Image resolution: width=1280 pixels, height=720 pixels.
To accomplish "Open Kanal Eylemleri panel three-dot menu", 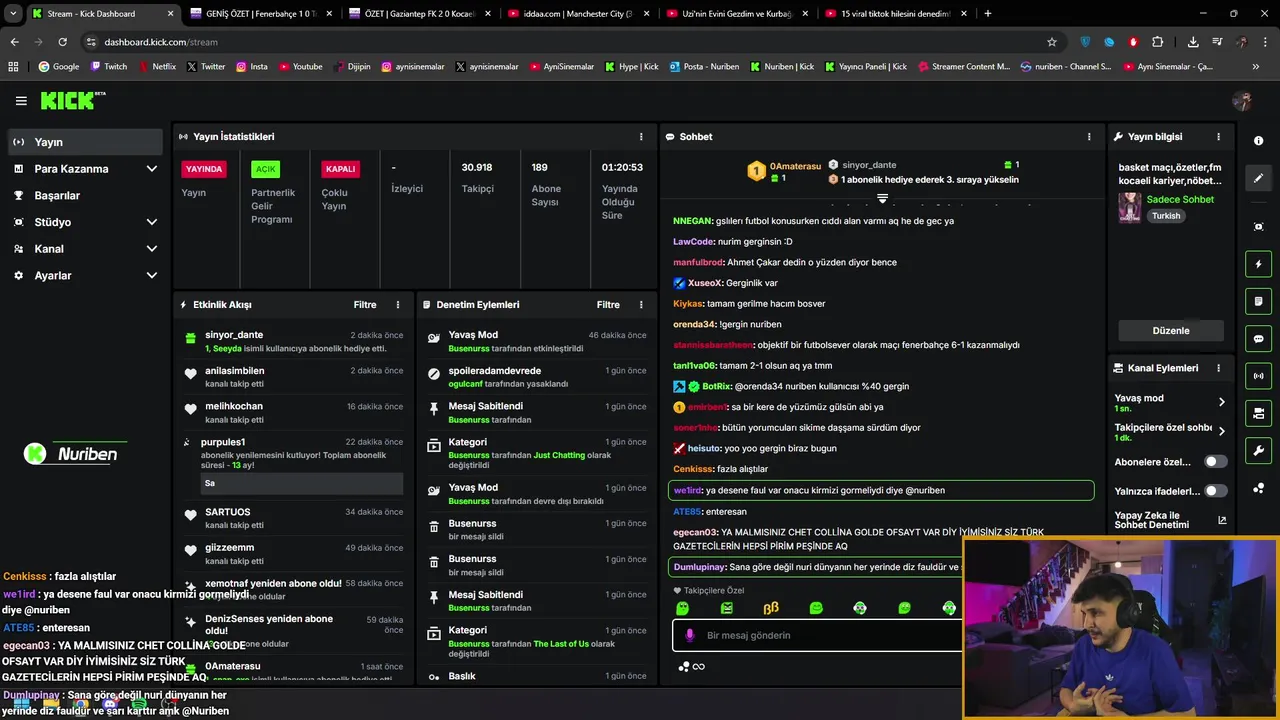I will click(1218, 368).
